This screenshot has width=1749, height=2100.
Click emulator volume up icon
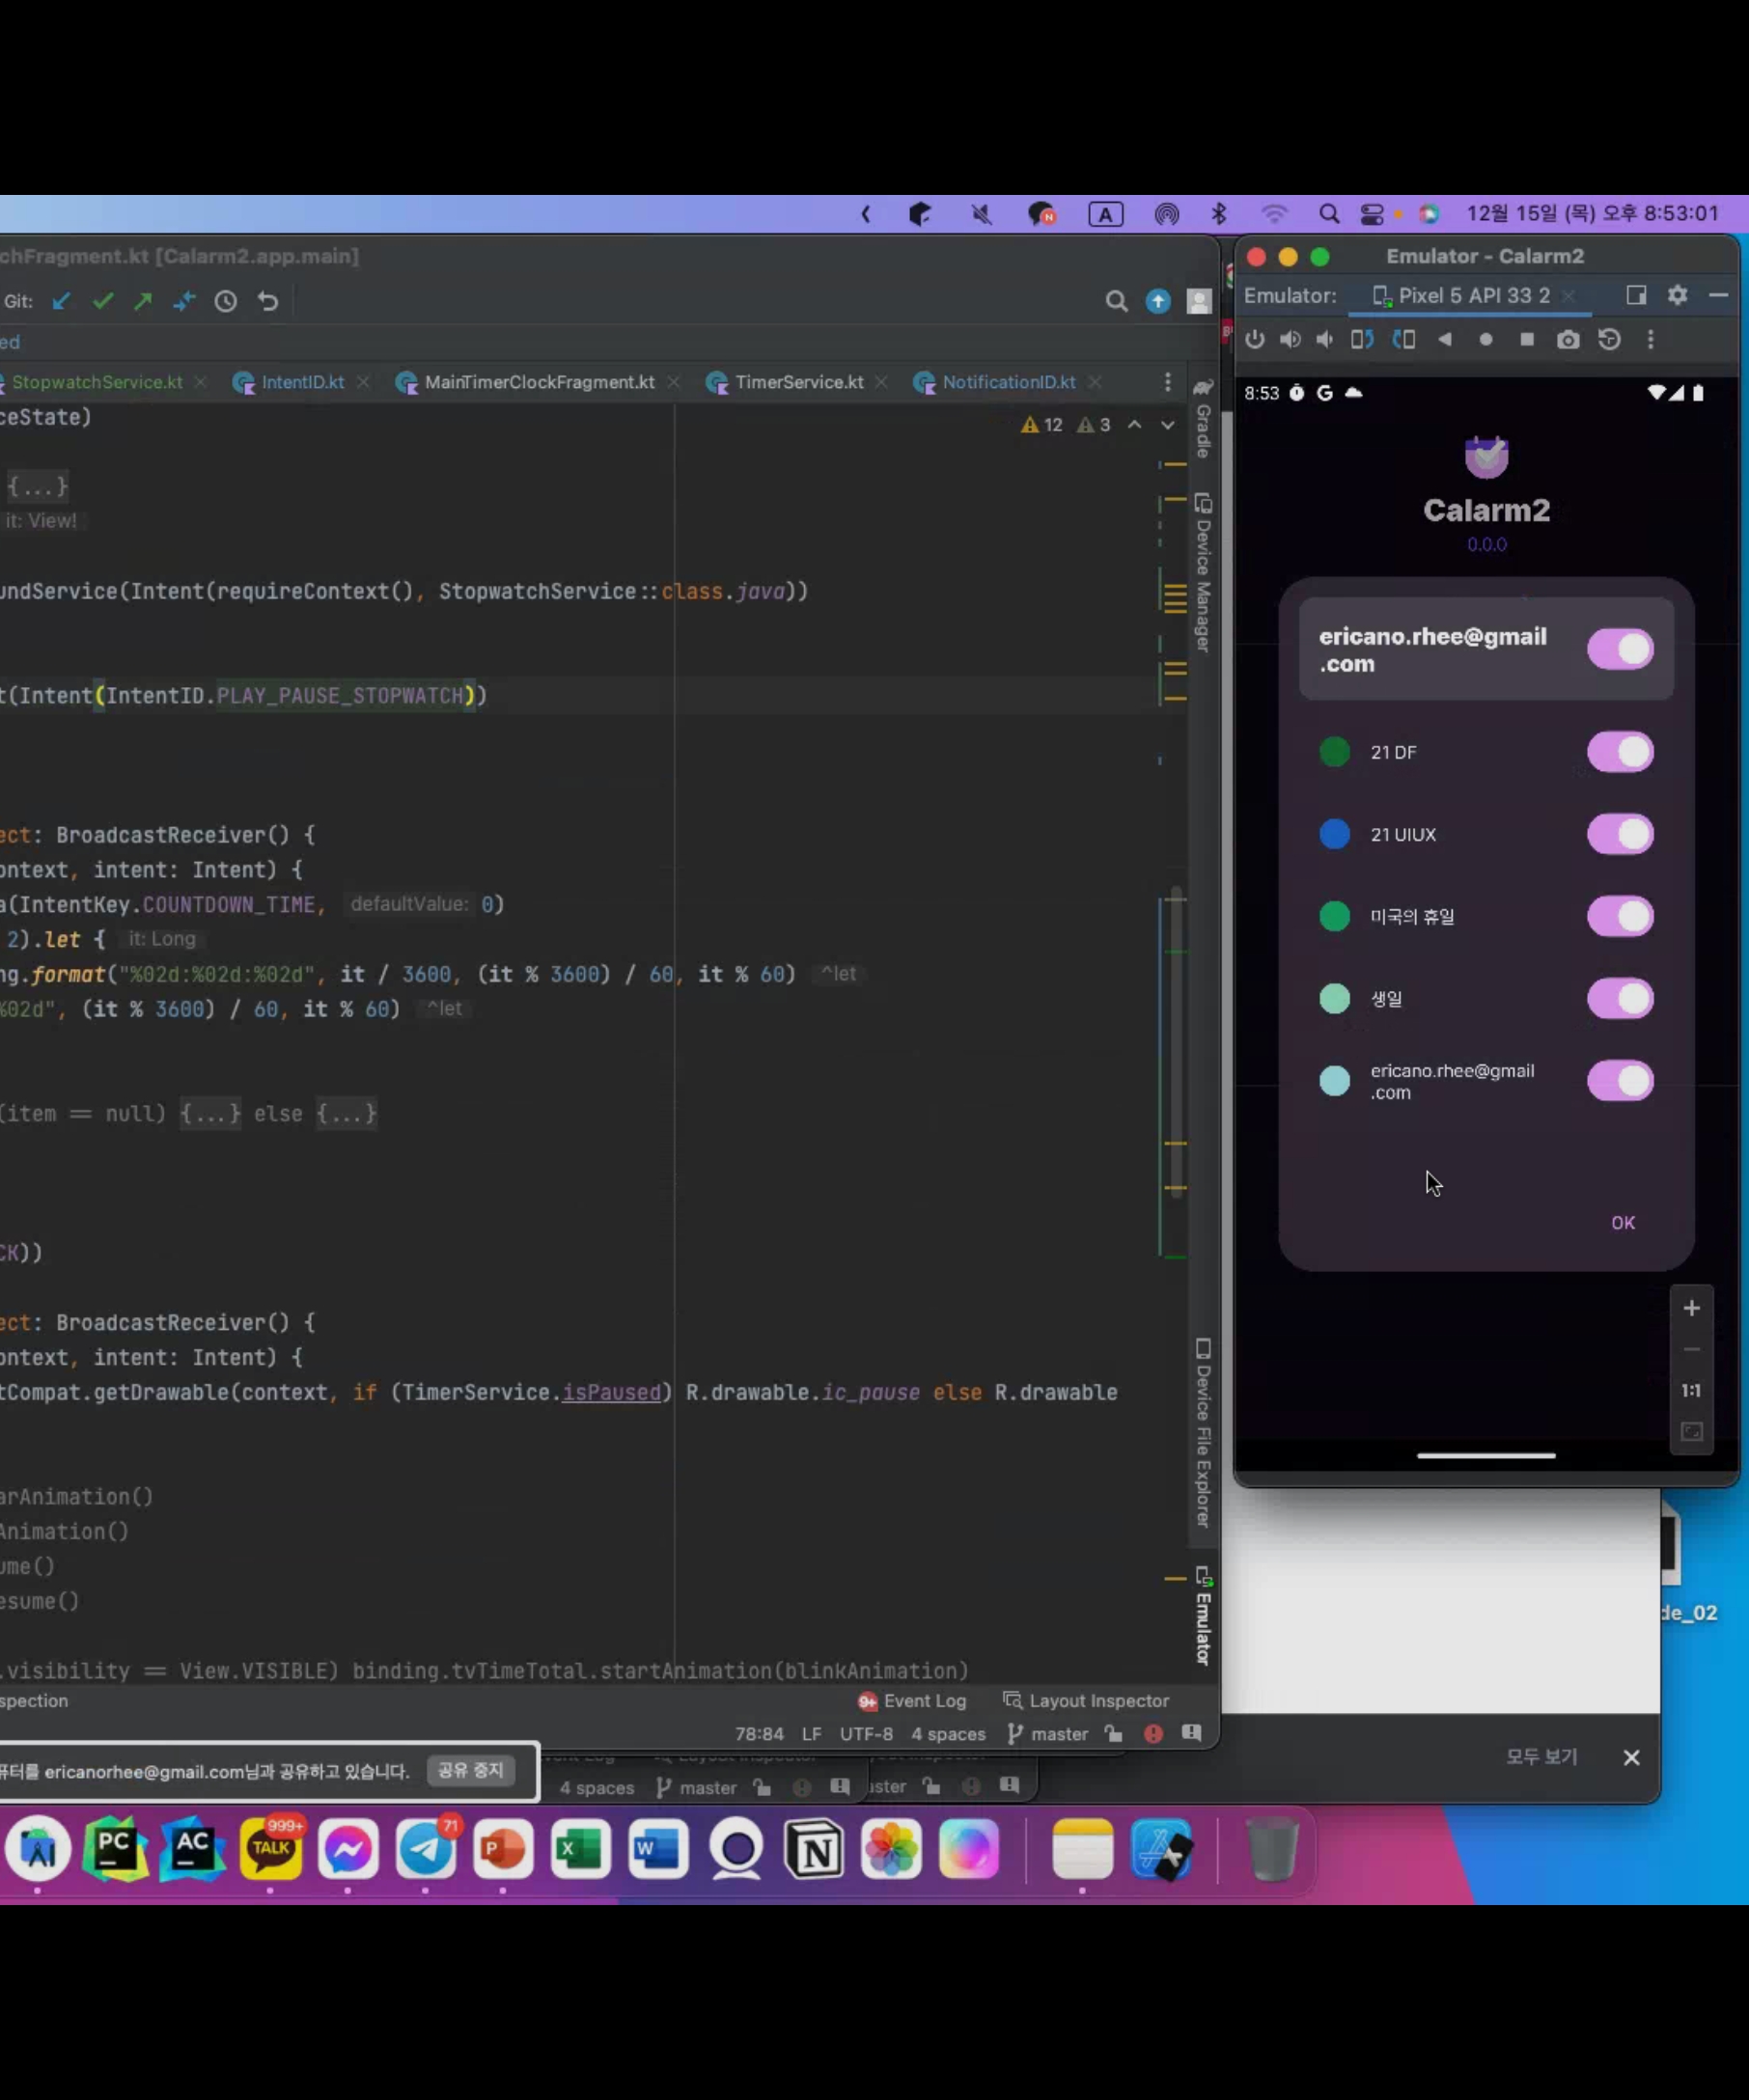(x=1290, y=340)
